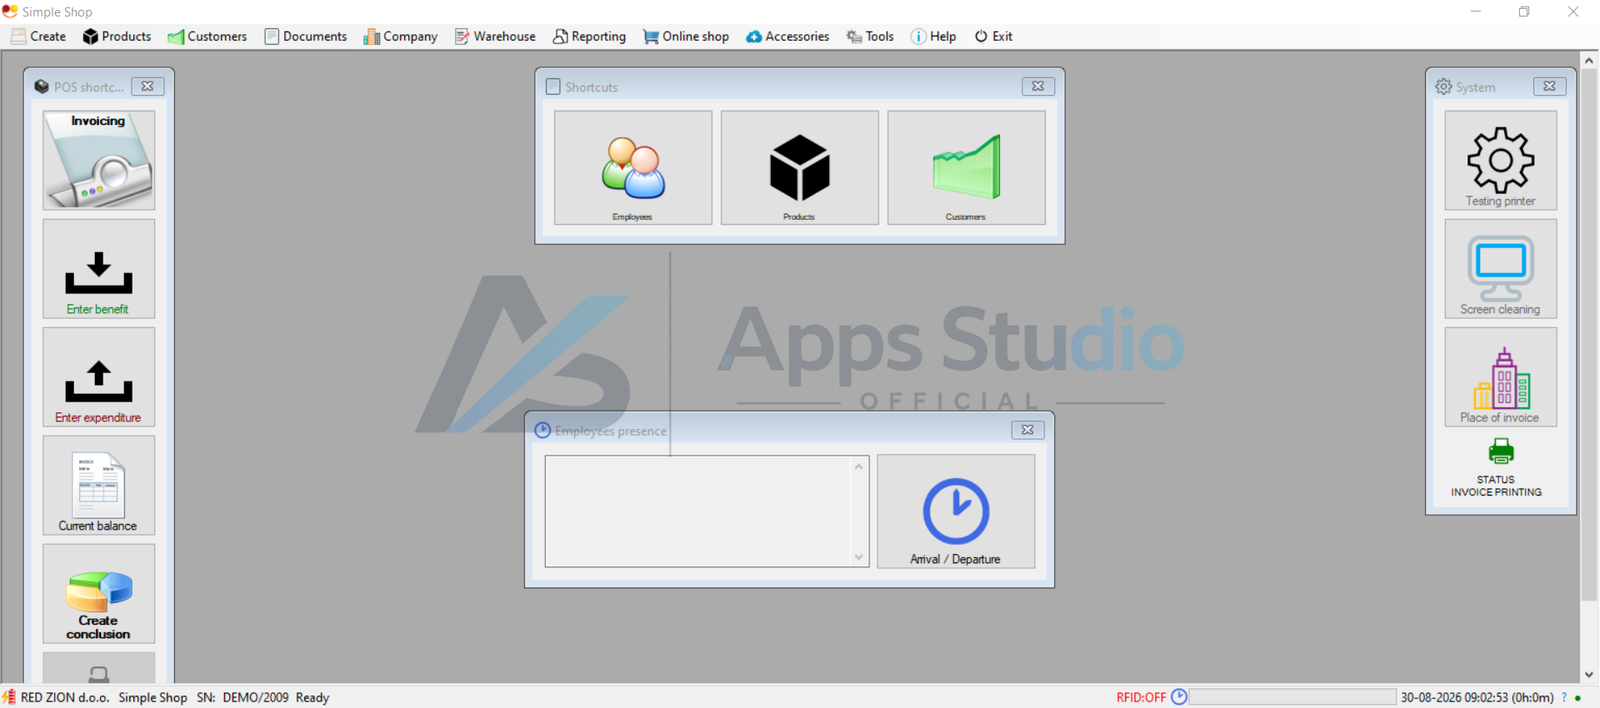Click the Simple Shop app icon in title bar

(x=10, y=11)
